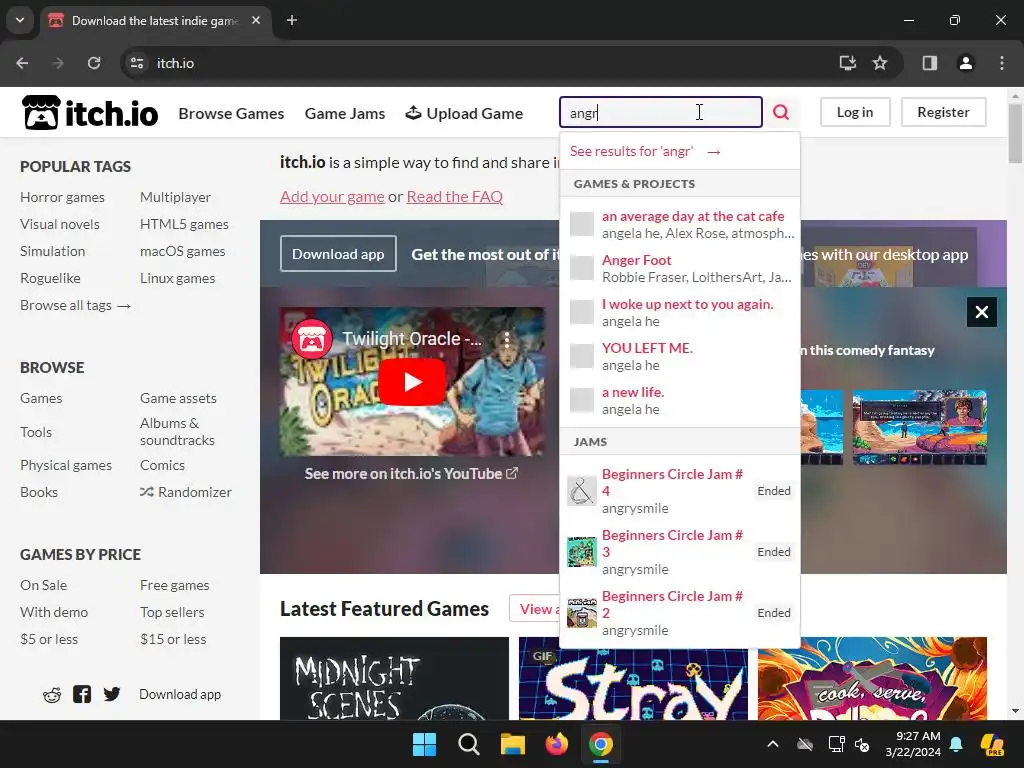Launch Firefox from the taskbar

tap(556, 744)
